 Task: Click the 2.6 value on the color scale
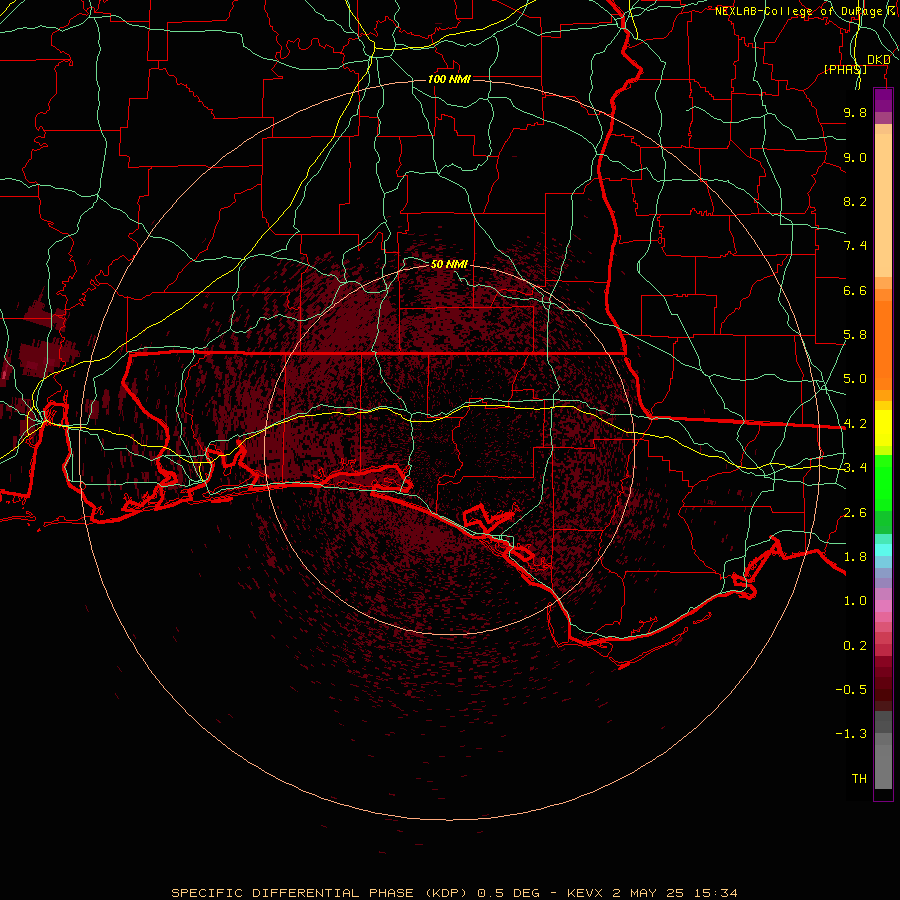tap(855, 513)
